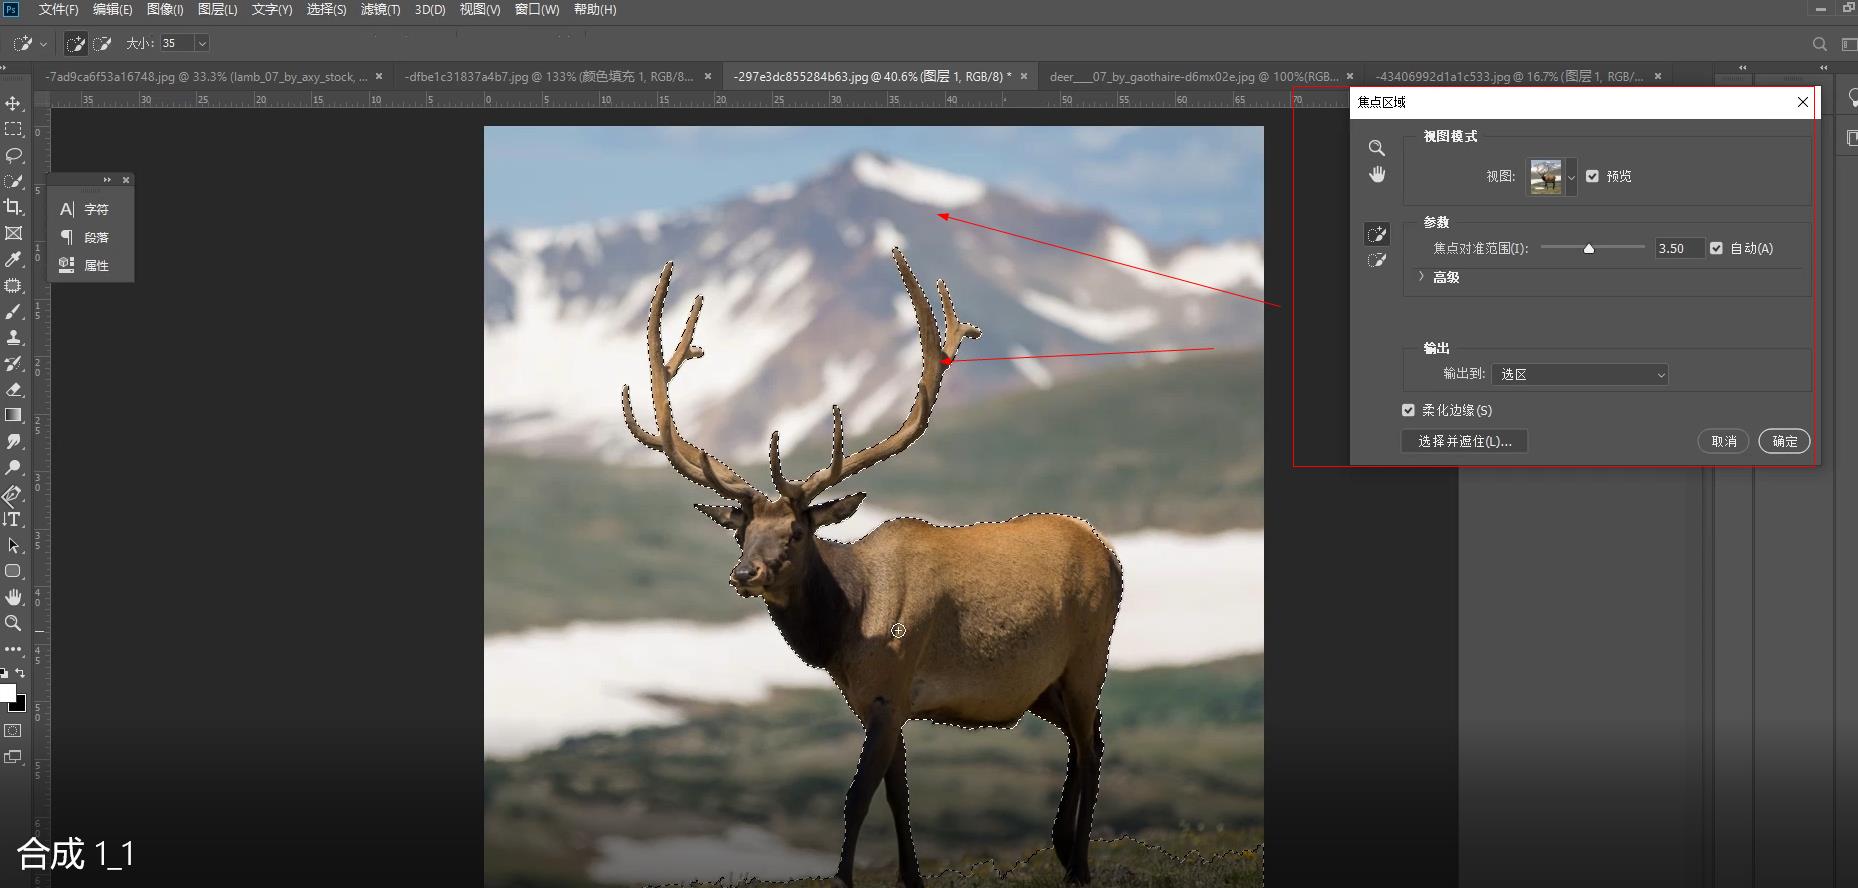Click the 确定 button
This screenshot has height=888, width=1858.
point(1784,441)
